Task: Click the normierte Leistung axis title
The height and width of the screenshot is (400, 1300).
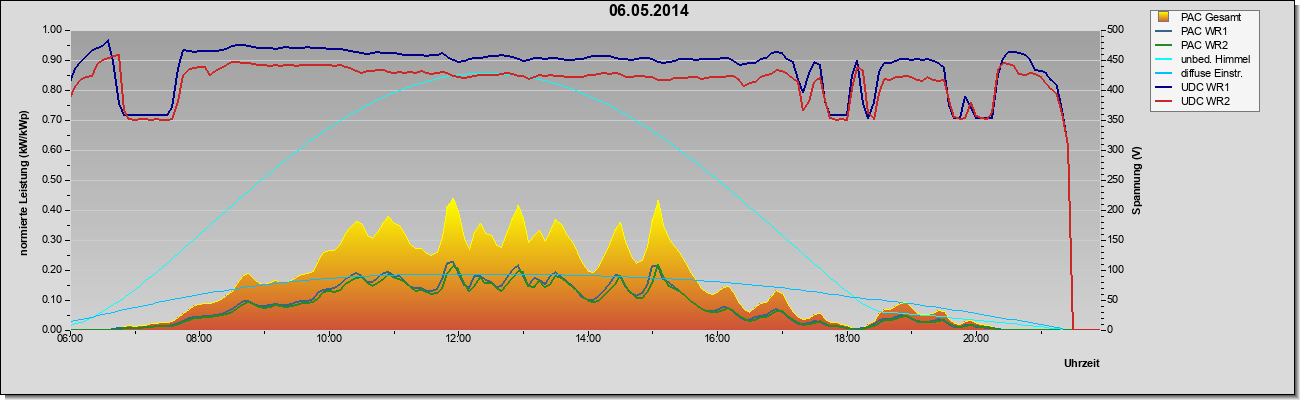Action: [23, 180]
